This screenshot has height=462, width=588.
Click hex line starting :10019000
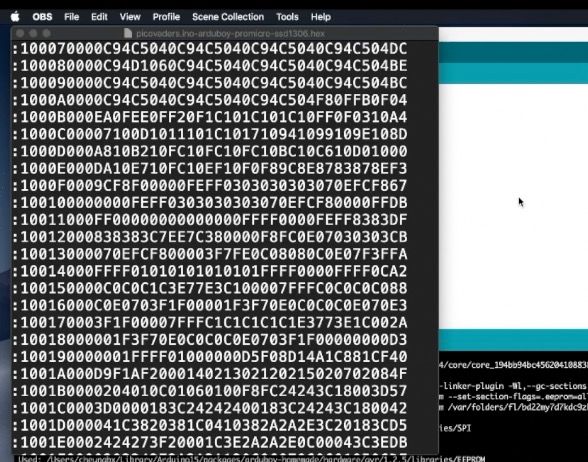(210, 357)
